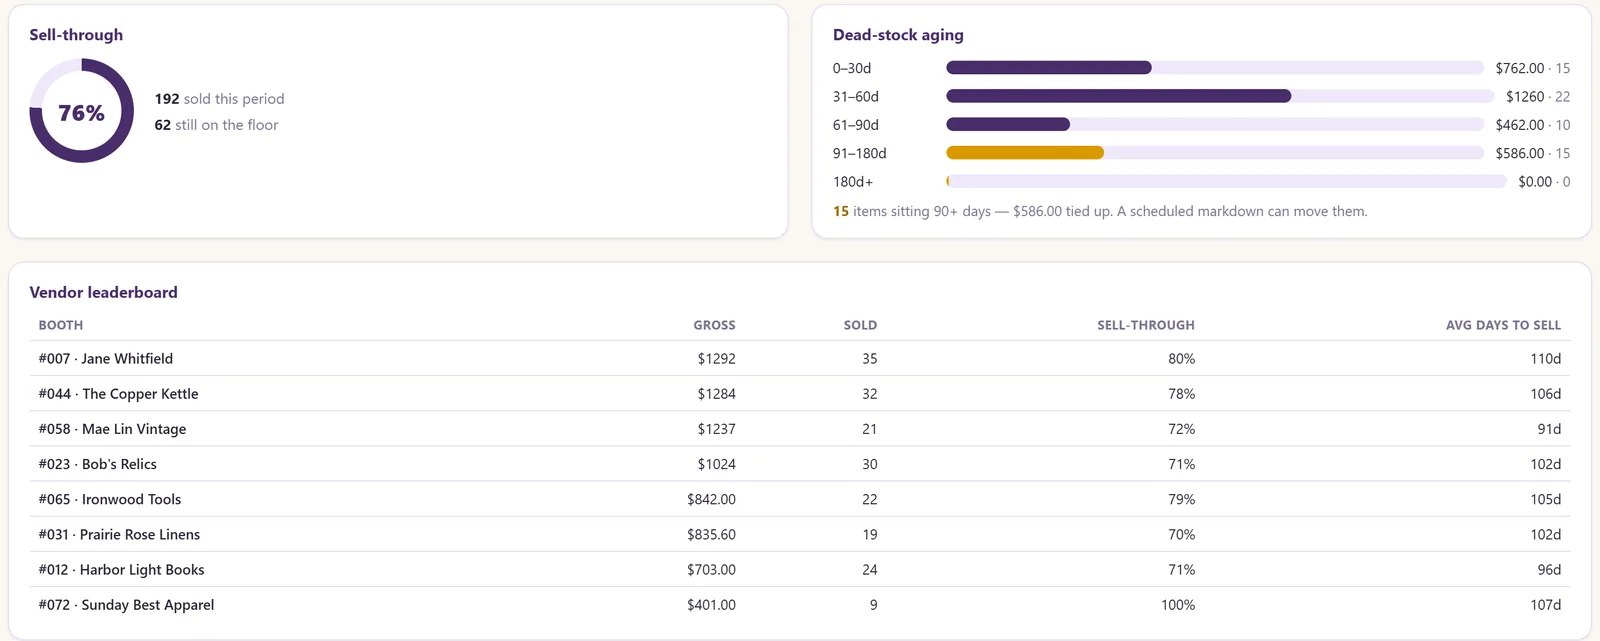
Task: Click the $762.00 · 15 aging value
Action: tap(1533, 68)
